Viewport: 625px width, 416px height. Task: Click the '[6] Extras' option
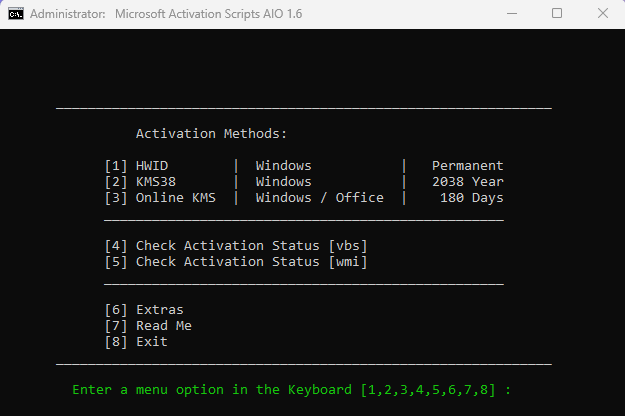[144, 310]
